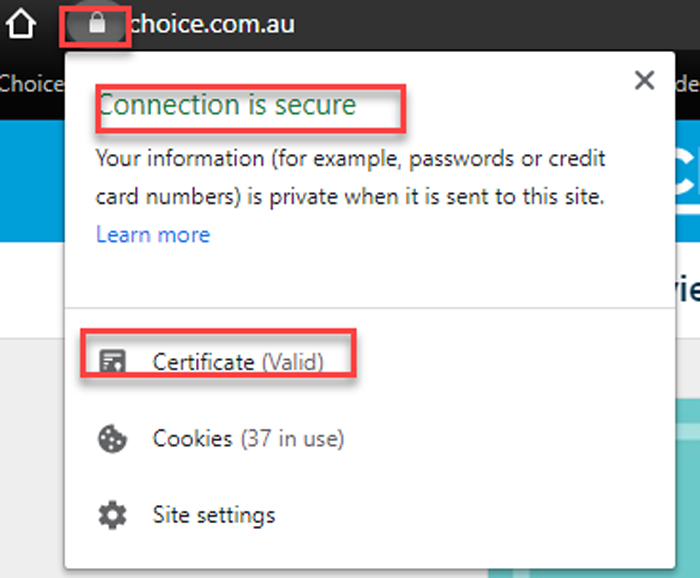Click the (Valid) status text beside Certificate

292,362
